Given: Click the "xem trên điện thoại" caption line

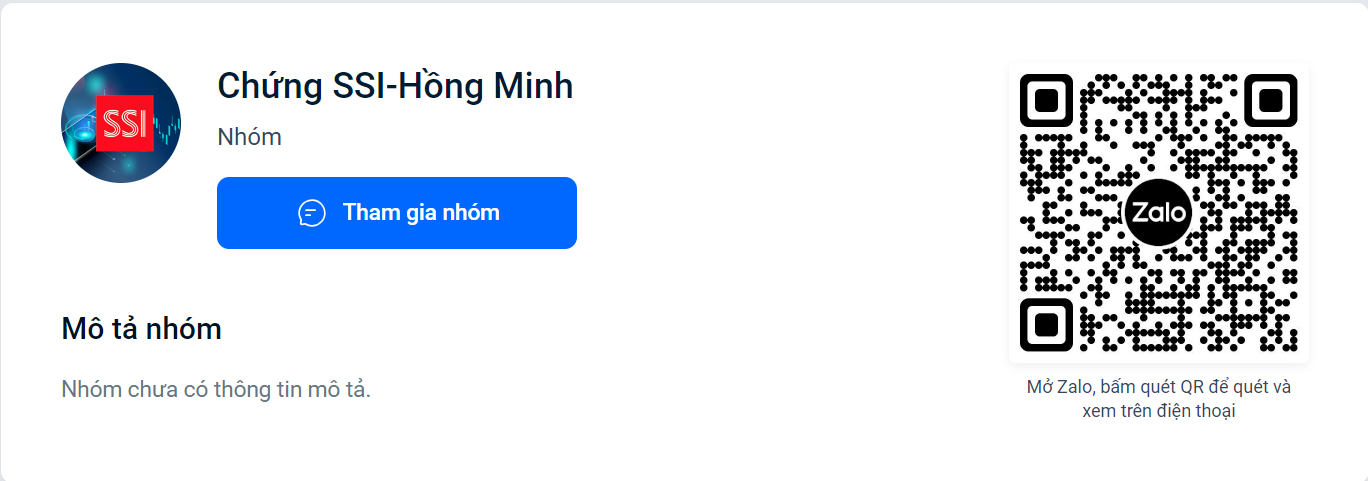Looking at the screenshot, I should pyautogui.click(x=1158, y=411).
